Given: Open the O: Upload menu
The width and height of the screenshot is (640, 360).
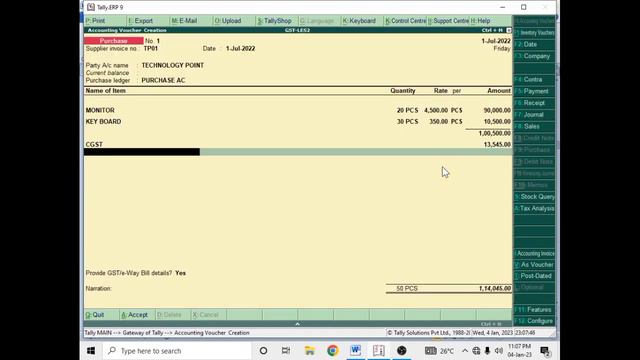Looking at the screenshot, I should (x=233, y=21).
